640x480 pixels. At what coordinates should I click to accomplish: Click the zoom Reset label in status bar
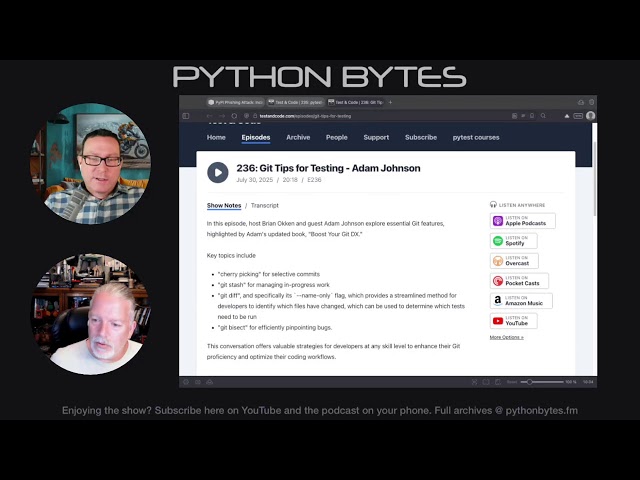click(x=512, y=382)
